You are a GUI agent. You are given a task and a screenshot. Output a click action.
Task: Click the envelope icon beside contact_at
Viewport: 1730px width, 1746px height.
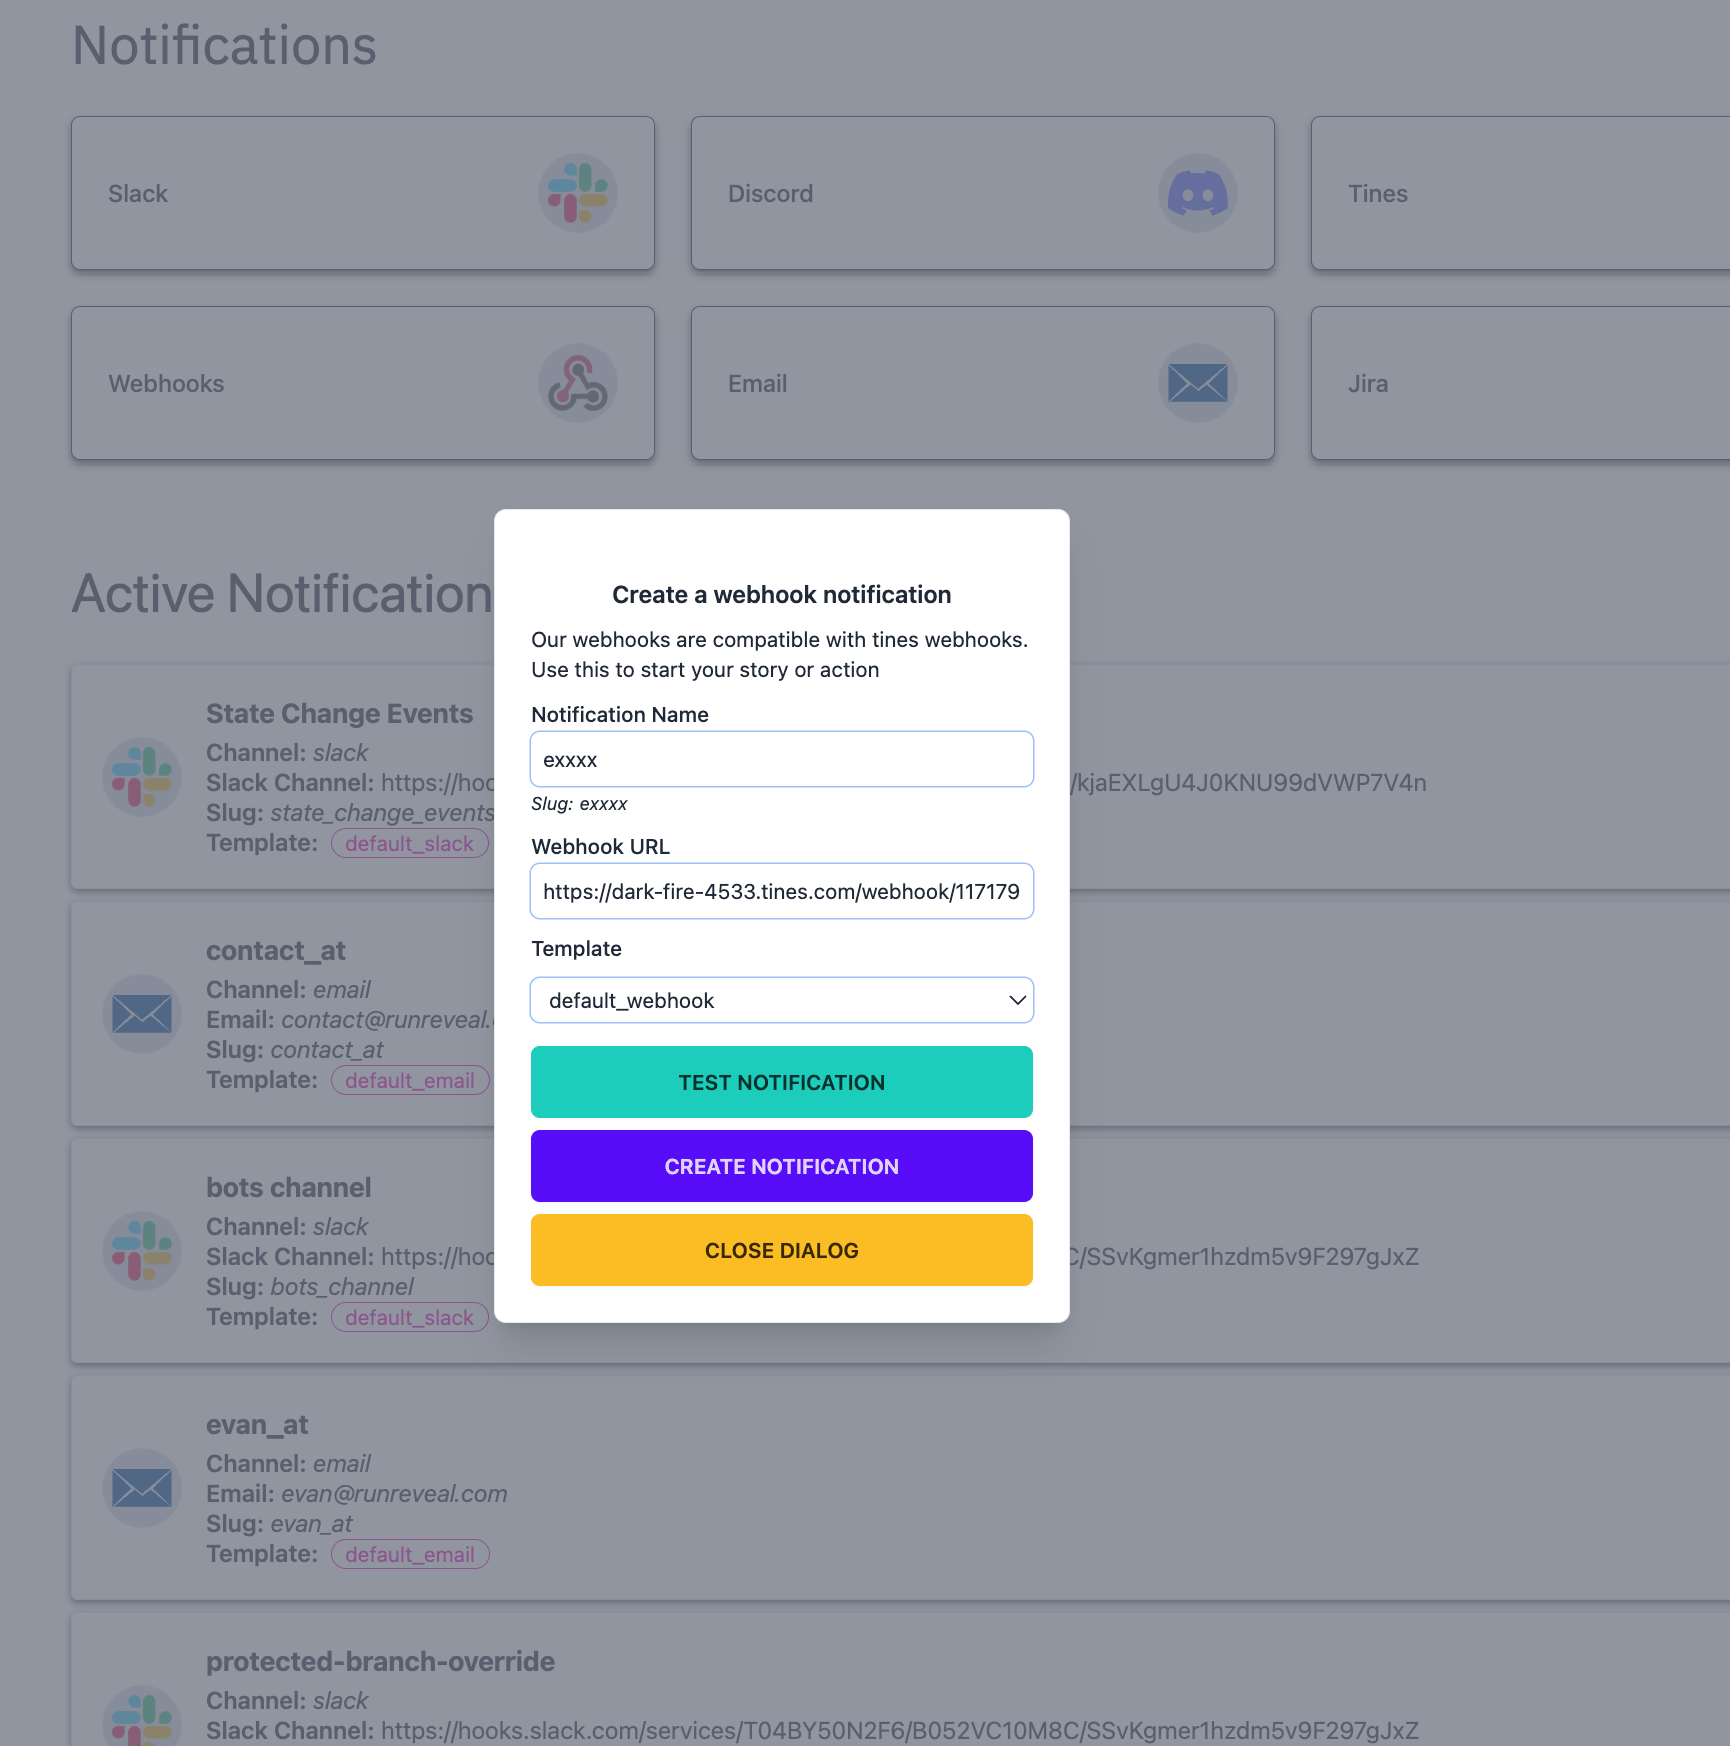pyautogui.click(x=142, y=1014)
